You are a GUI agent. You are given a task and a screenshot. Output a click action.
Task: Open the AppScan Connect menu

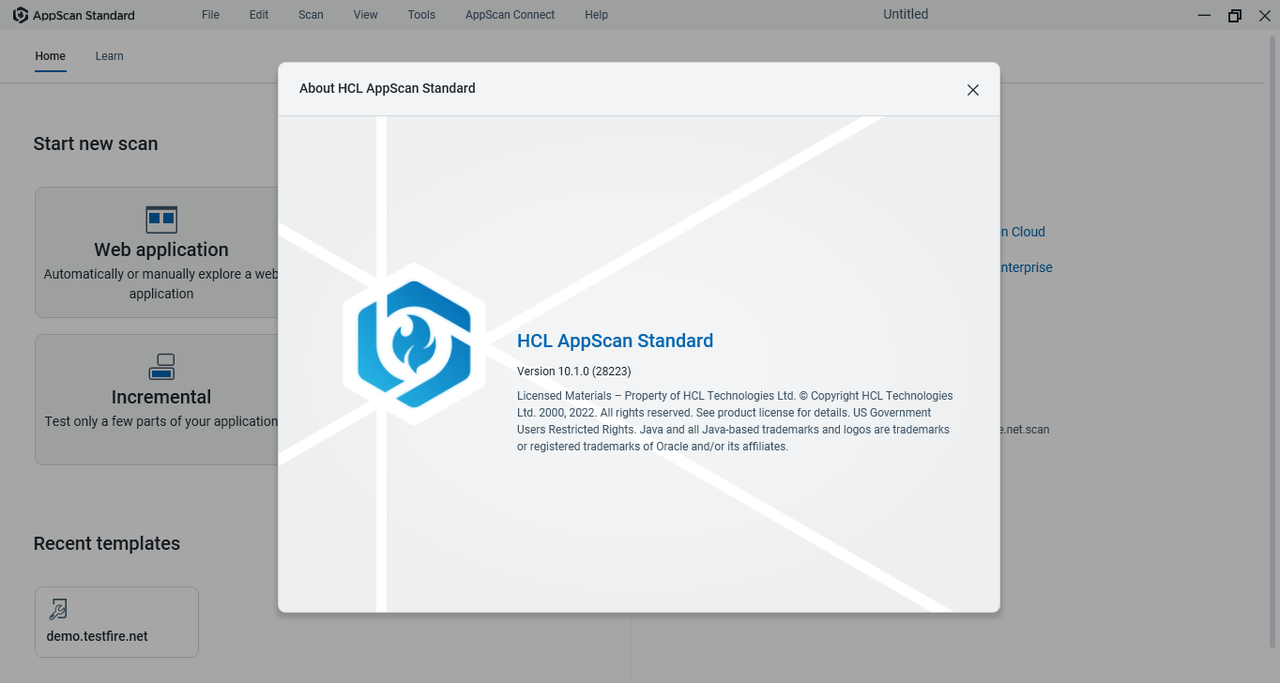(510, 15)
